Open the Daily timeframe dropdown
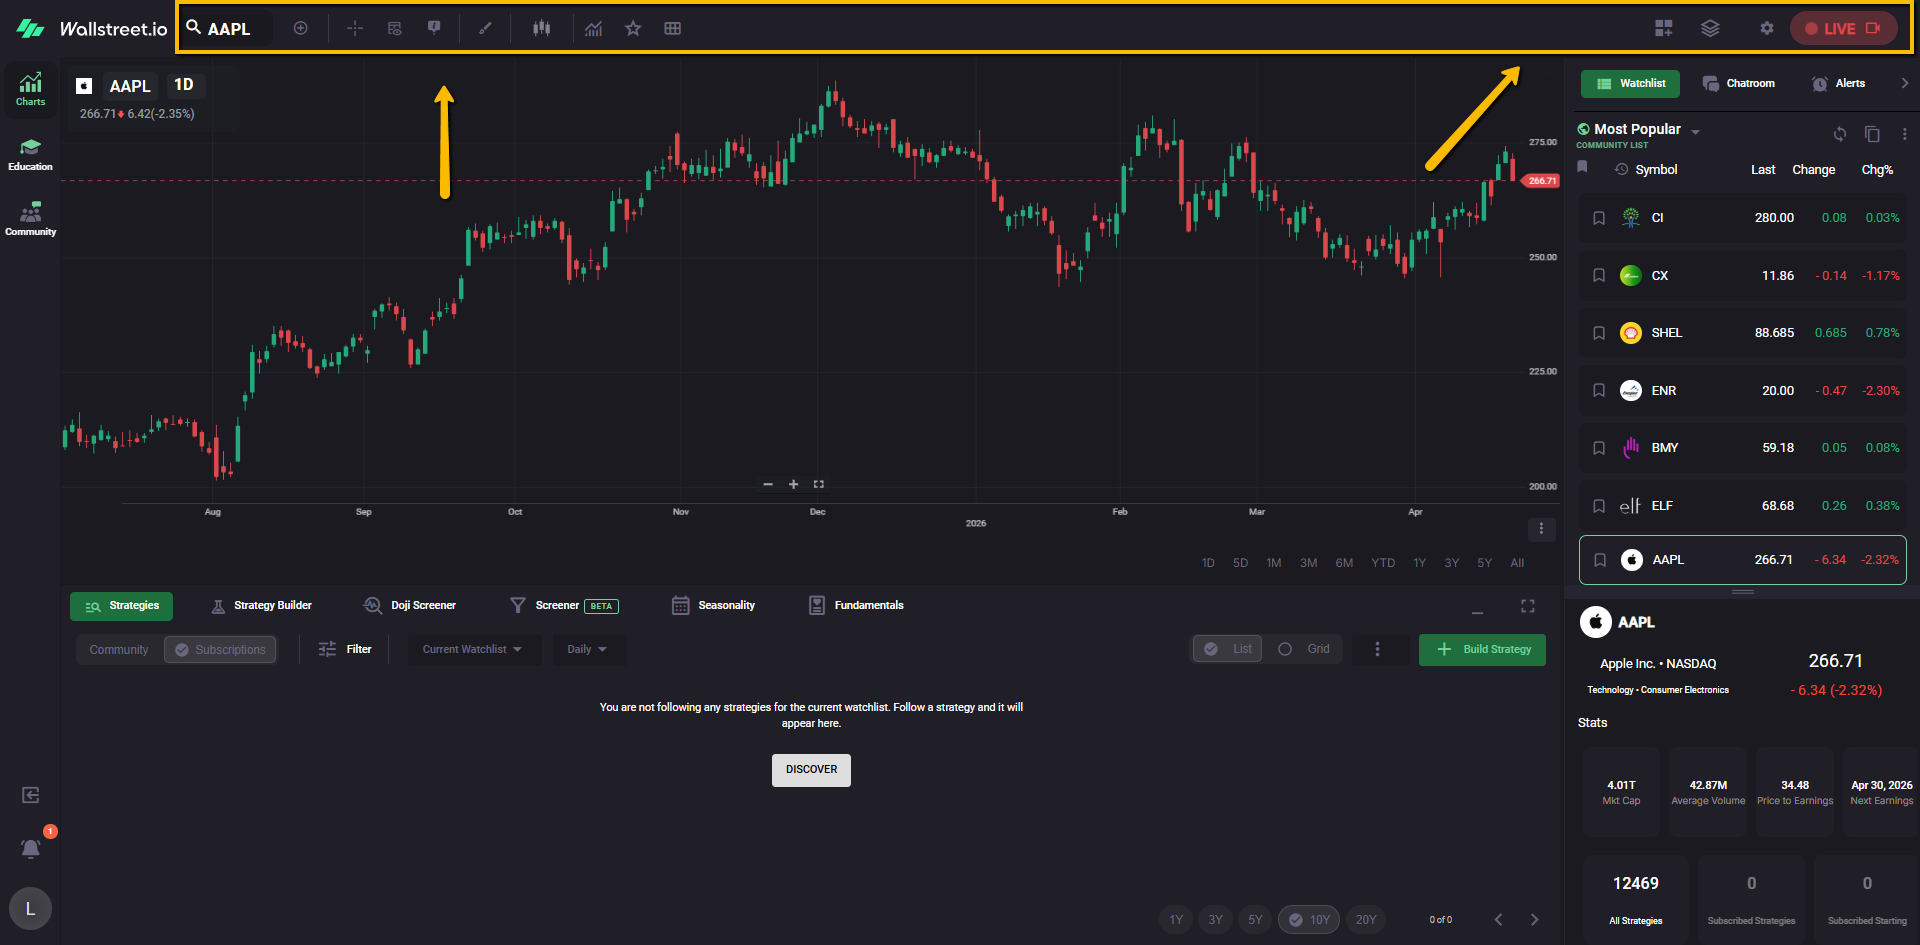 tap(588, 650)
